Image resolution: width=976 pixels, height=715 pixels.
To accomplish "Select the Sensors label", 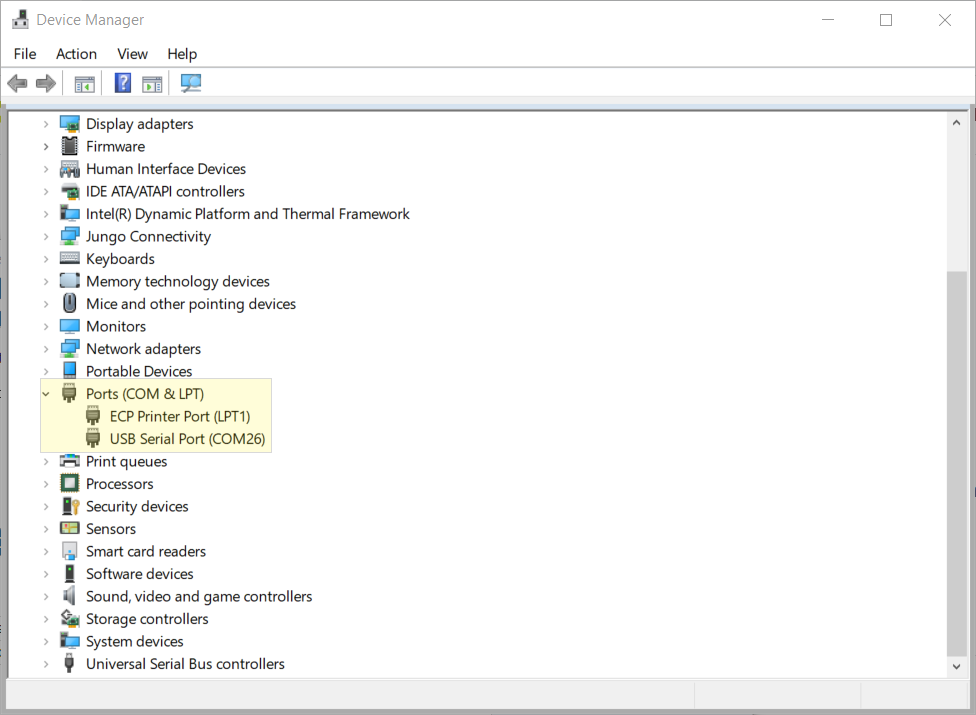I will pos(111,529).
